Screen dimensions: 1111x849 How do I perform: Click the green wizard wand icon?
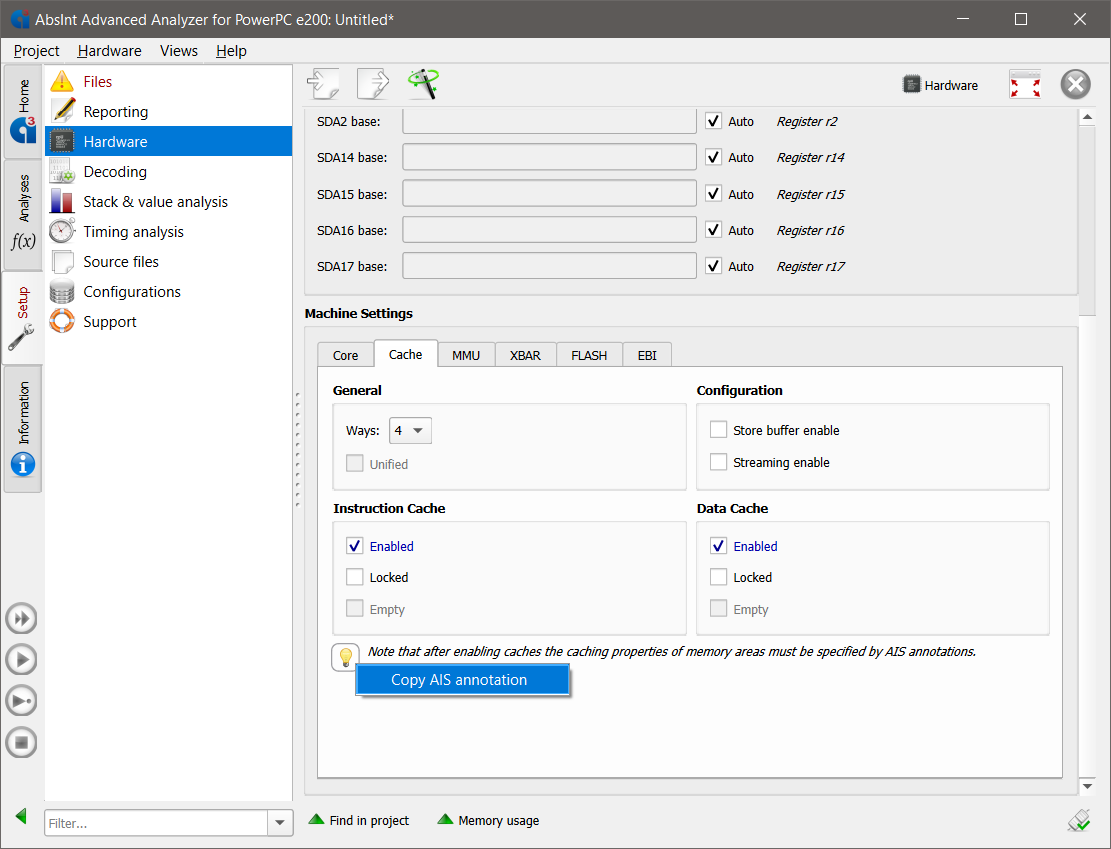click(424, 84)
